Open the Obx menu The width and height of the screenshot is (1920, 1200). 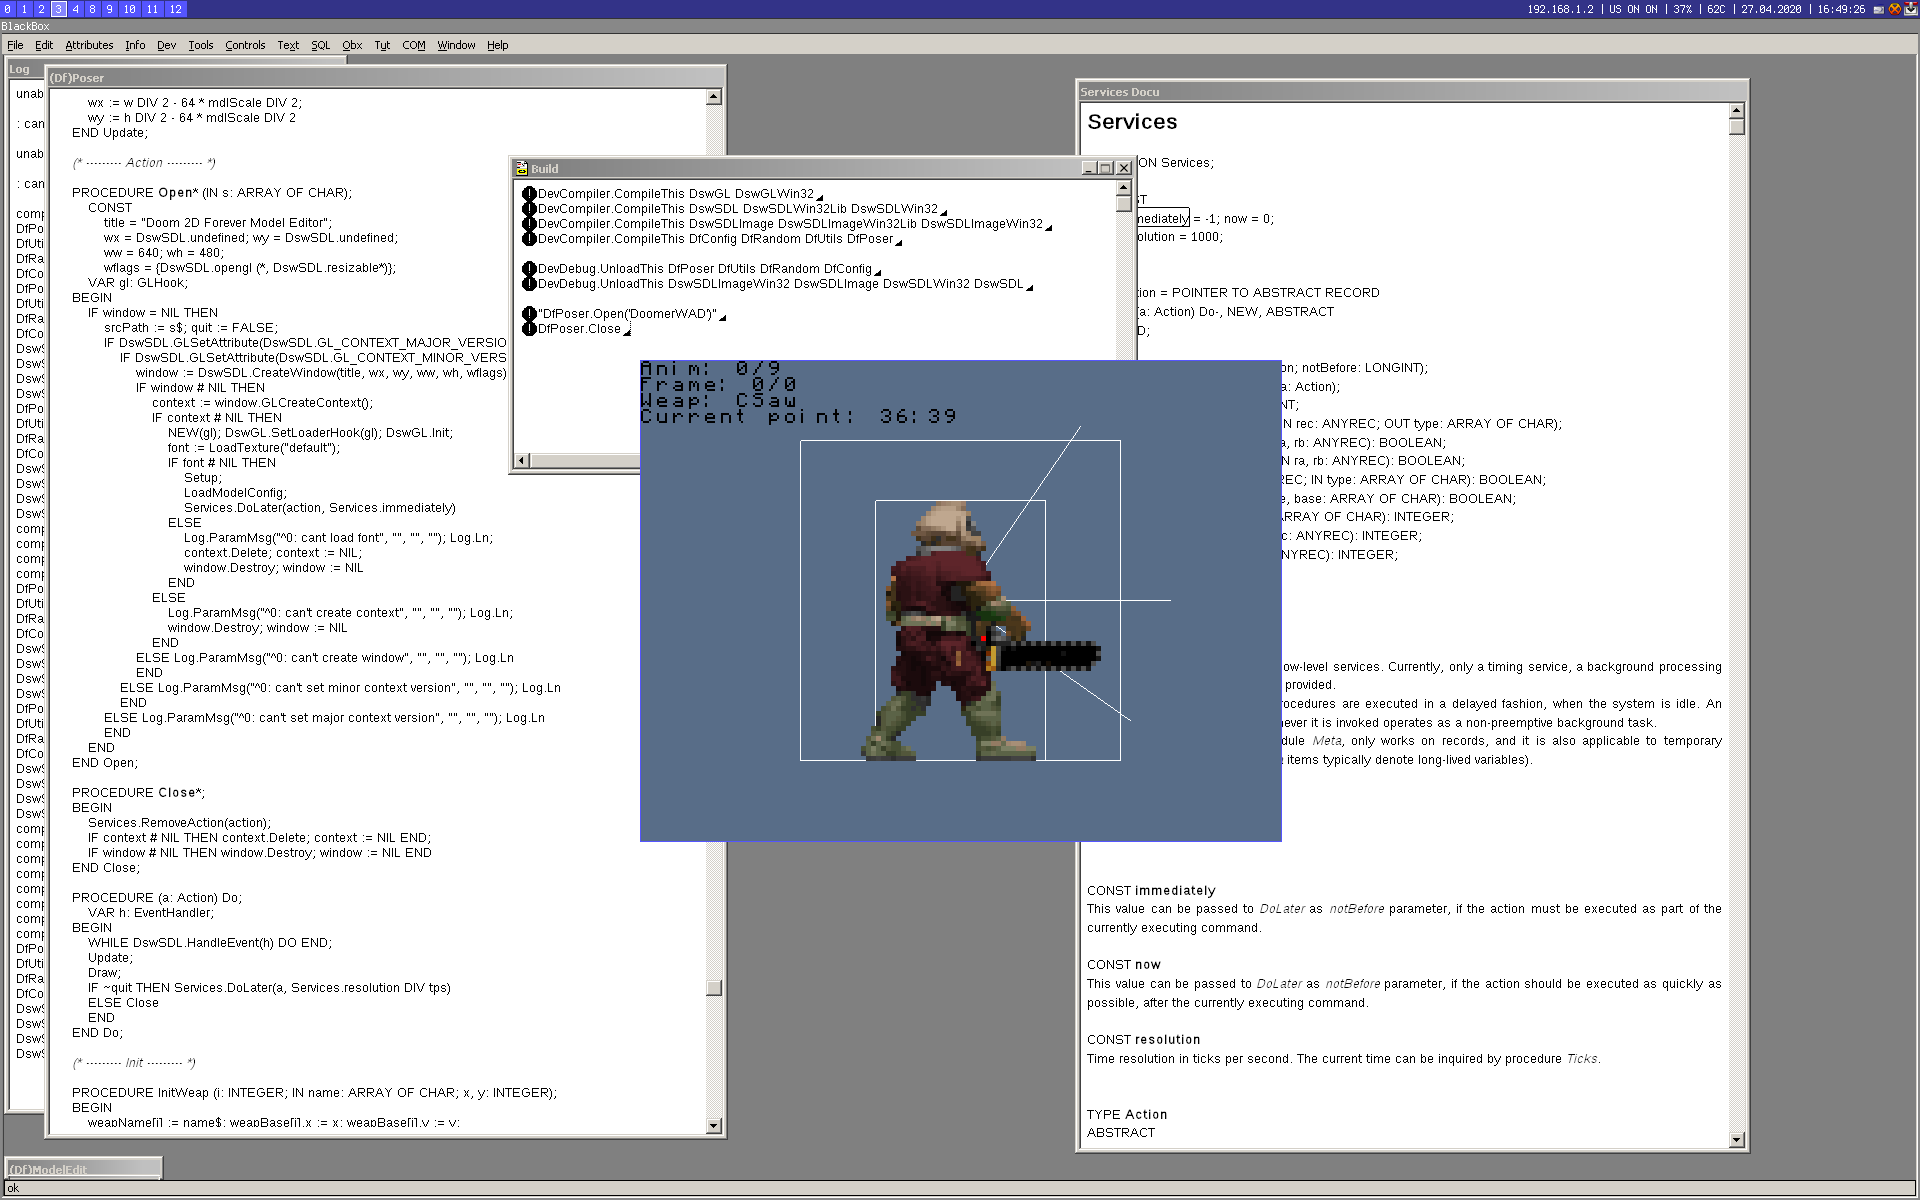[352, 45]
